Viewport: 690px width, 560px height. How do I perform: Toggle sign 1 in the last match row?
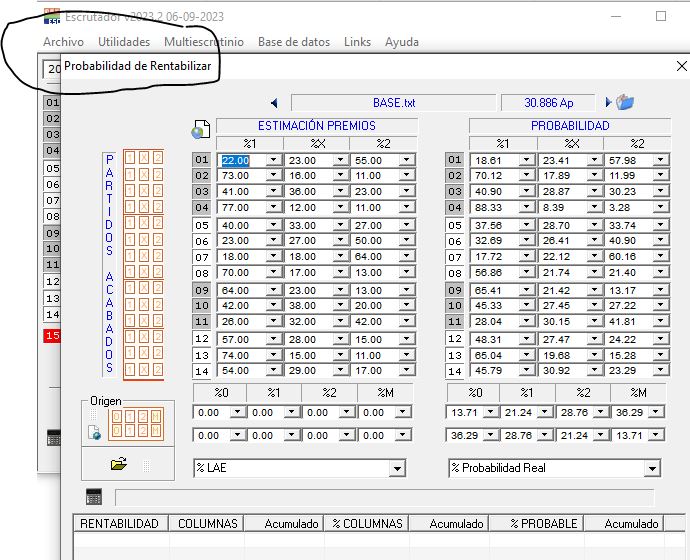(130, 369)
